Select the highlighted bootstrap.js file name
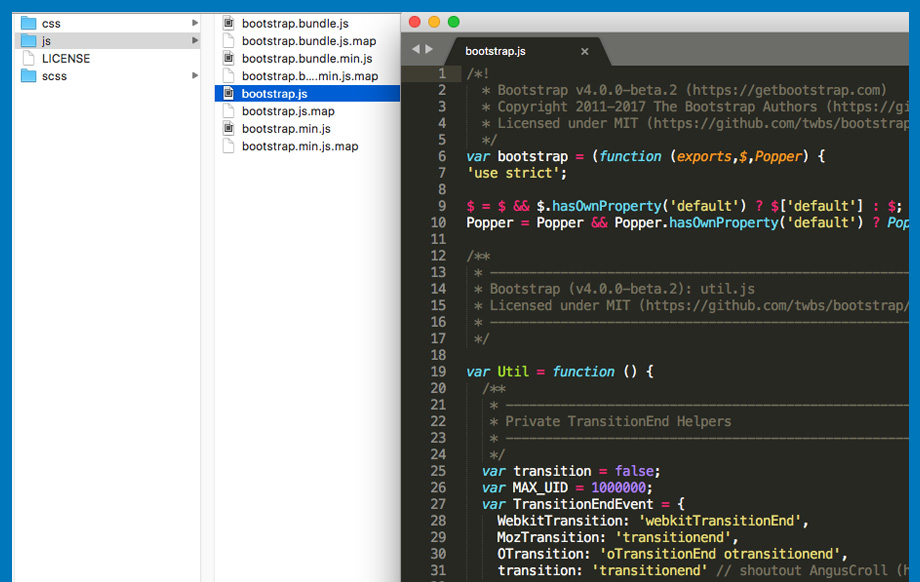 pos(275,94)
